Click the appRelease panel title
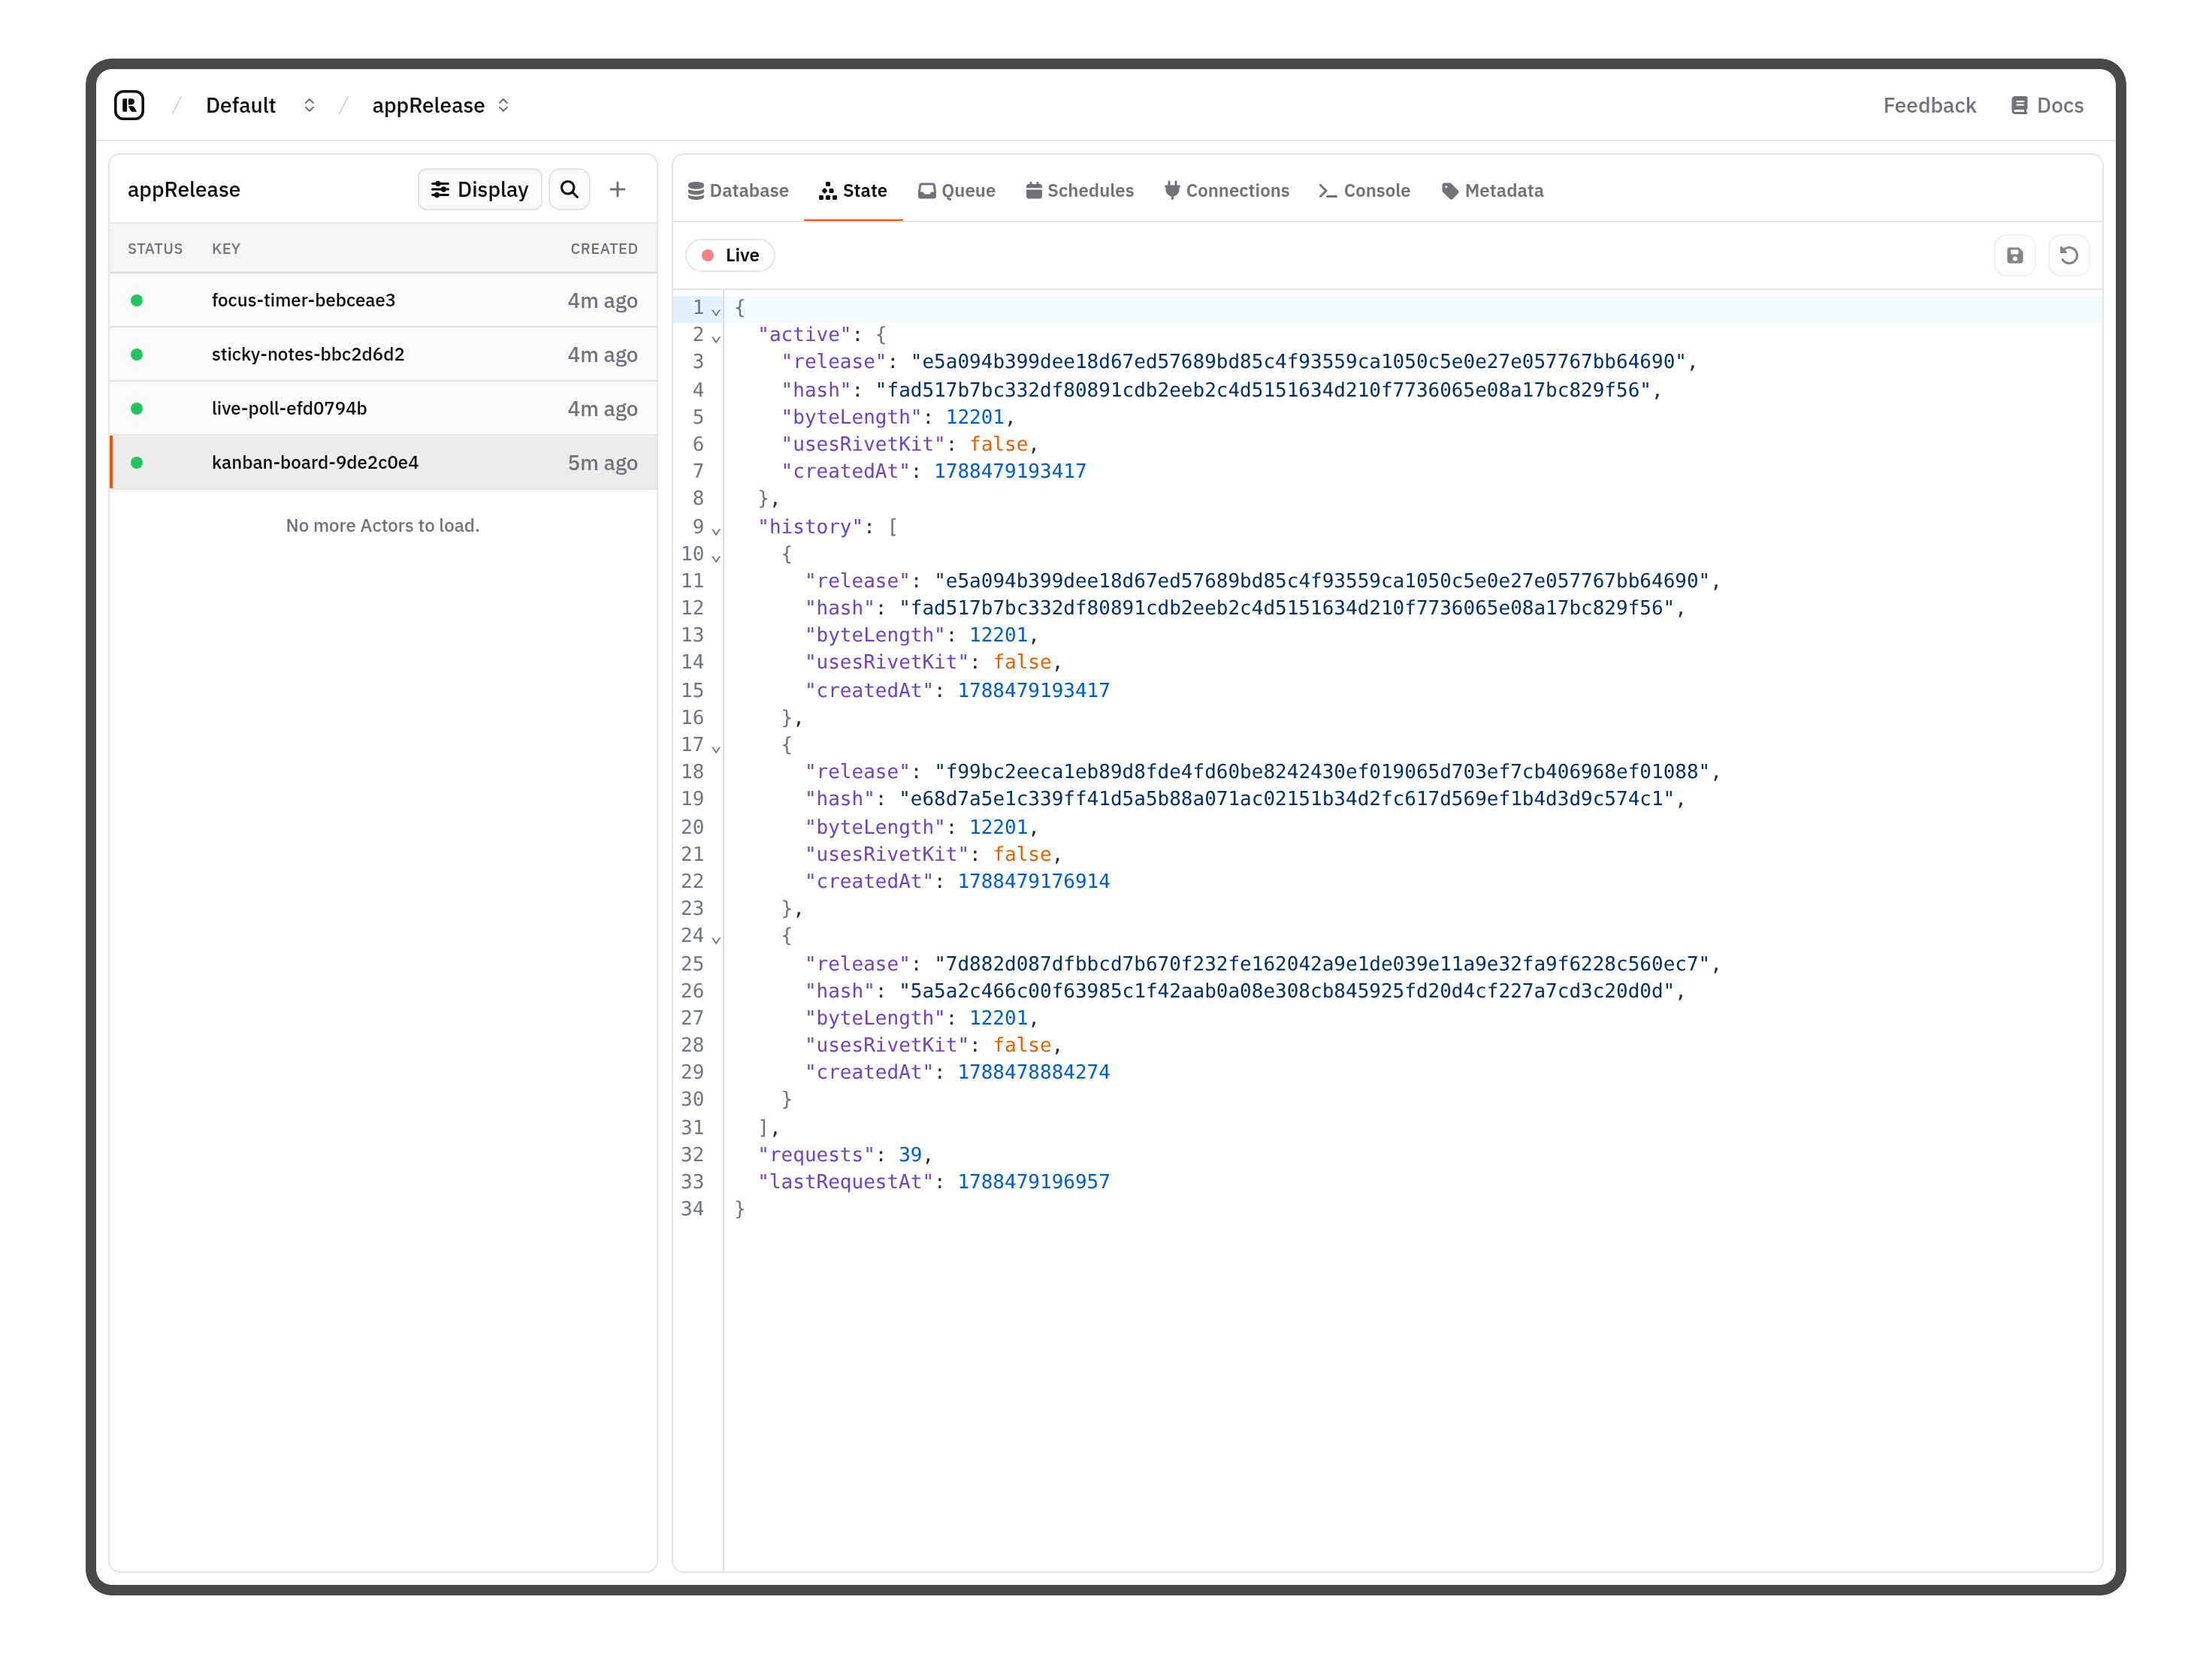This screenshot has height=1654, width=2212. [x=184, y=189]
